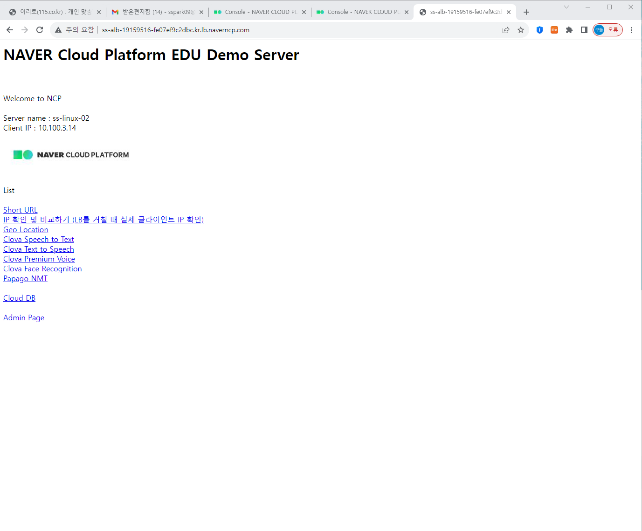Close the Gmail tab
This screenshot has width=642, height=531.
coord(201,12)
